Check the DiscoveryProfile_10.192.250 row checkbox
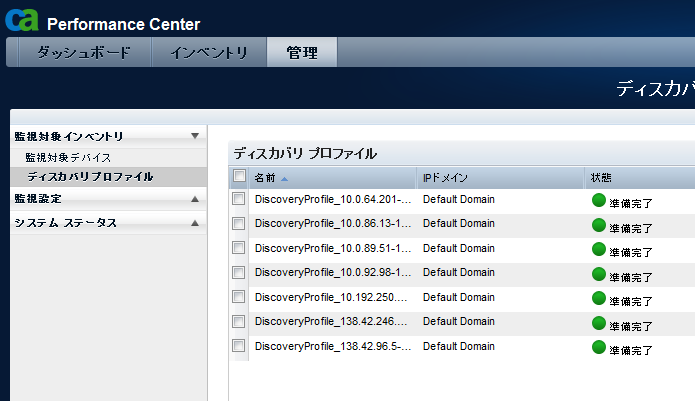The image size is (695, 401). click(x=238, y=296)
